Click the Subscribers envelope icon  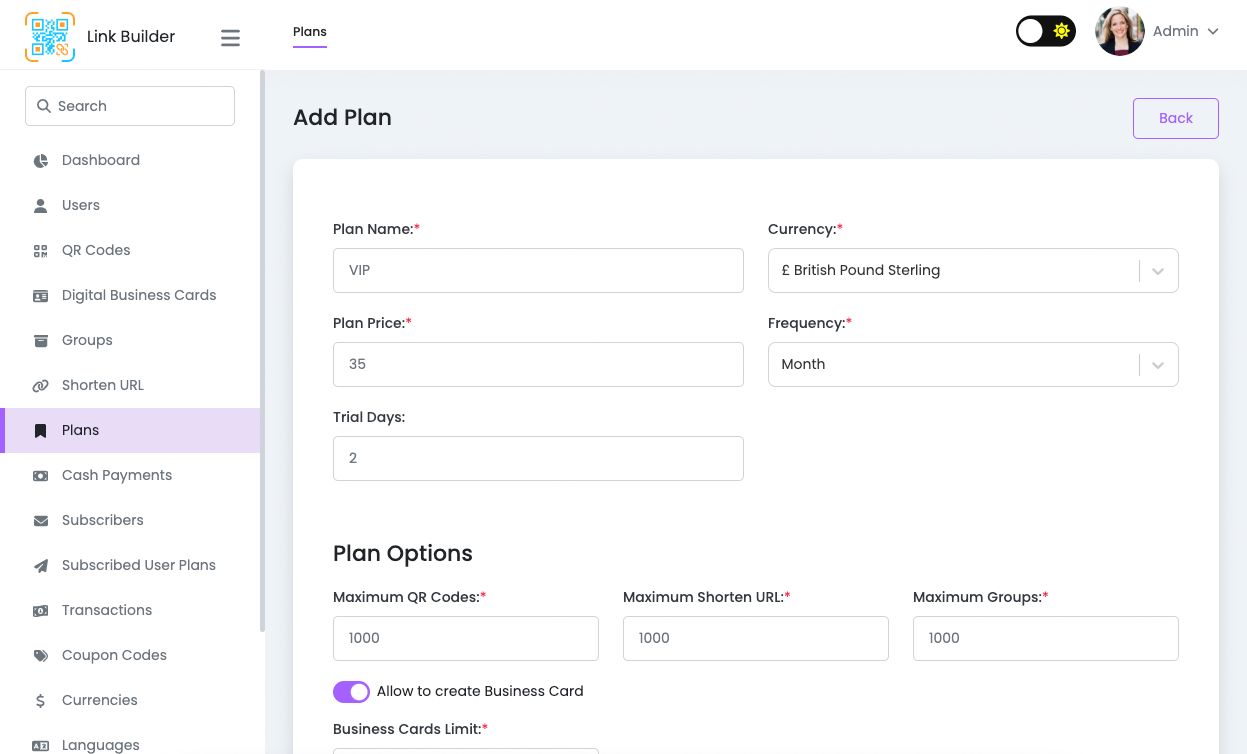(x=41, y=521)
